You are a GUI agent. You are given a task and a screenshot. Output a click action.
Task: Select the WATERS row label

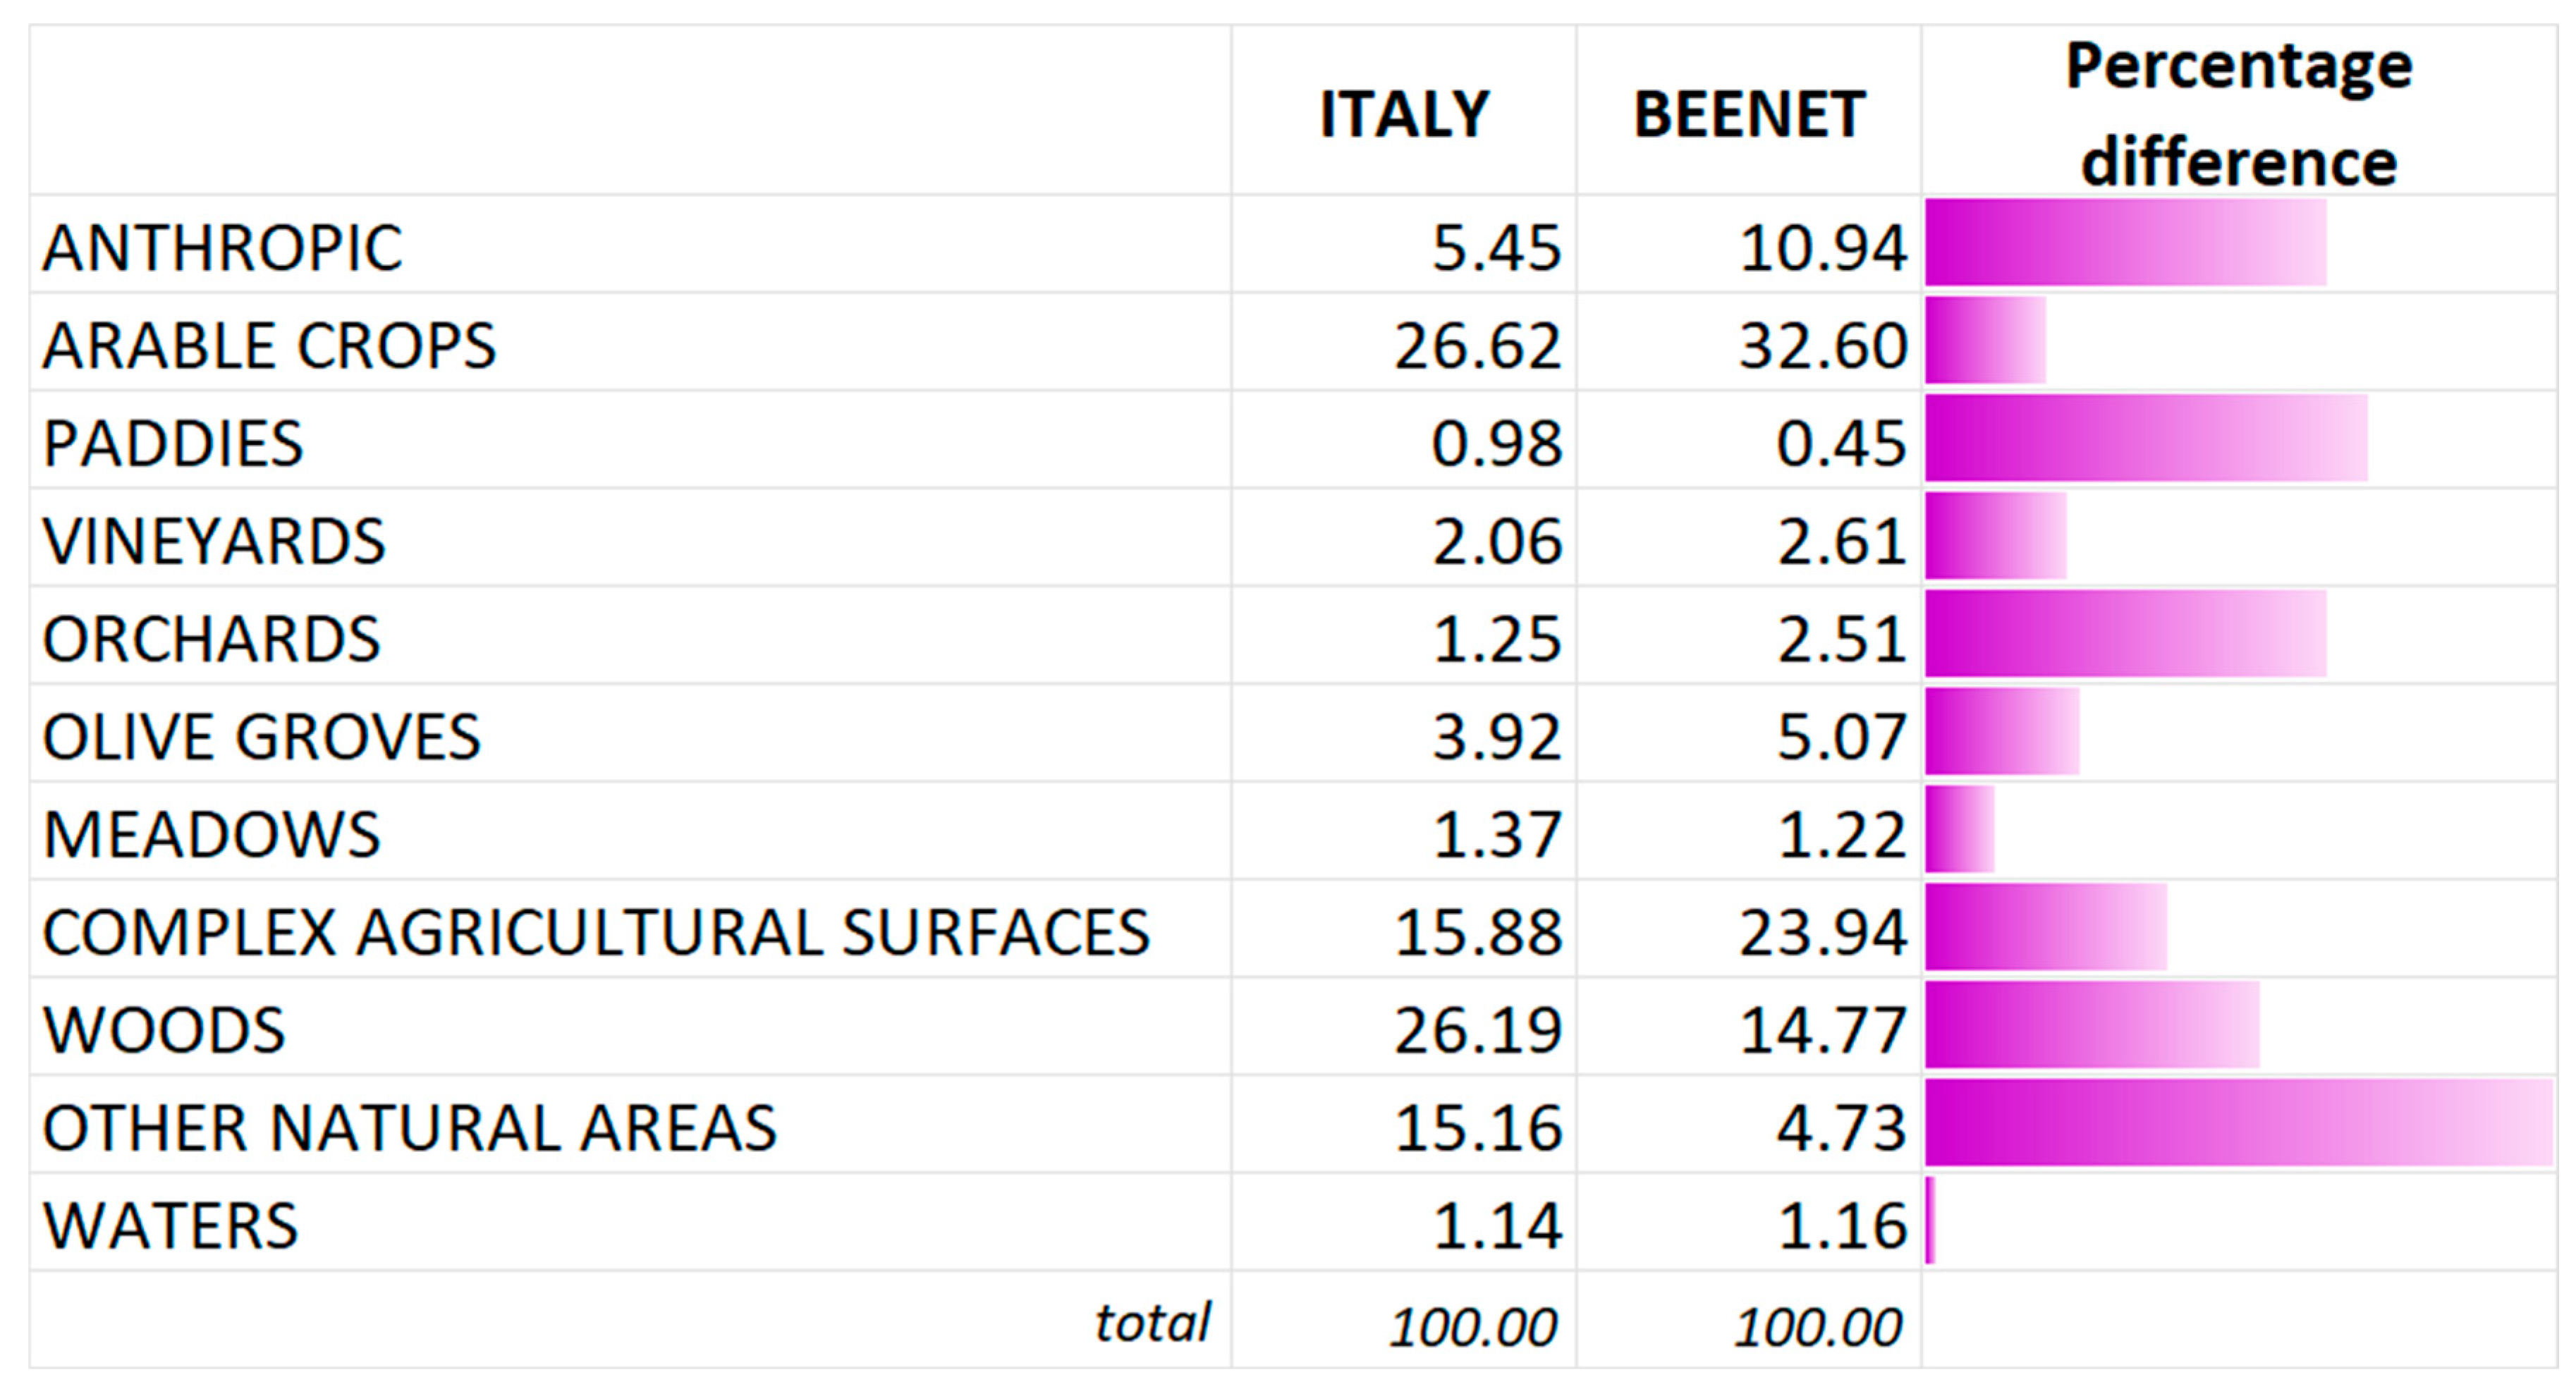tap(170, 1225)
